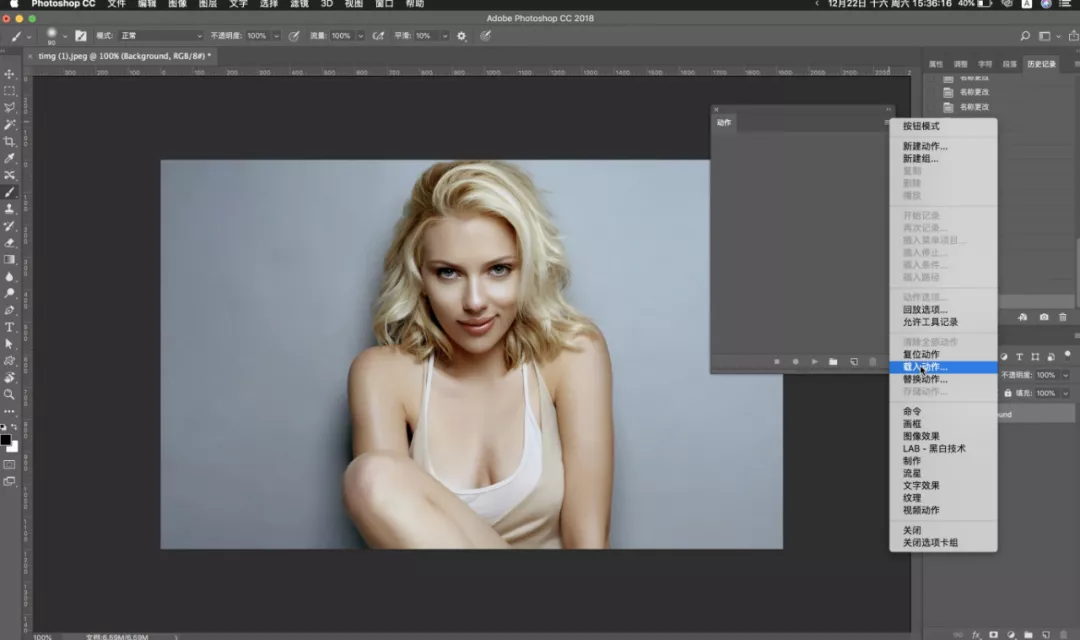Toggle airbrush build-up effects
Viewport: 1080px width, 640px height.
(x=378, y=36)
